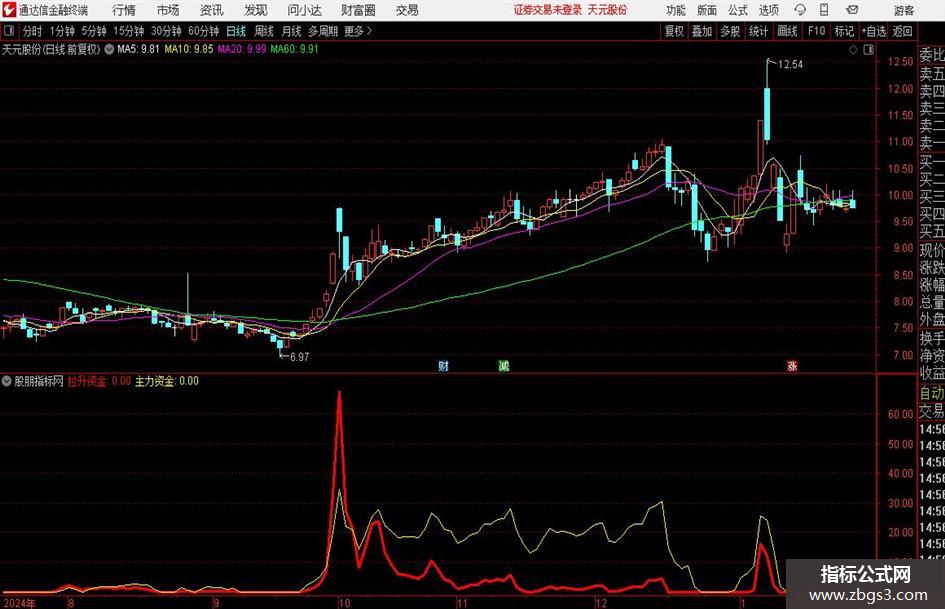This screenshot has width=945, height=609.
Task: Switch to 15分钟 period tab
Action: coord(128,31)
